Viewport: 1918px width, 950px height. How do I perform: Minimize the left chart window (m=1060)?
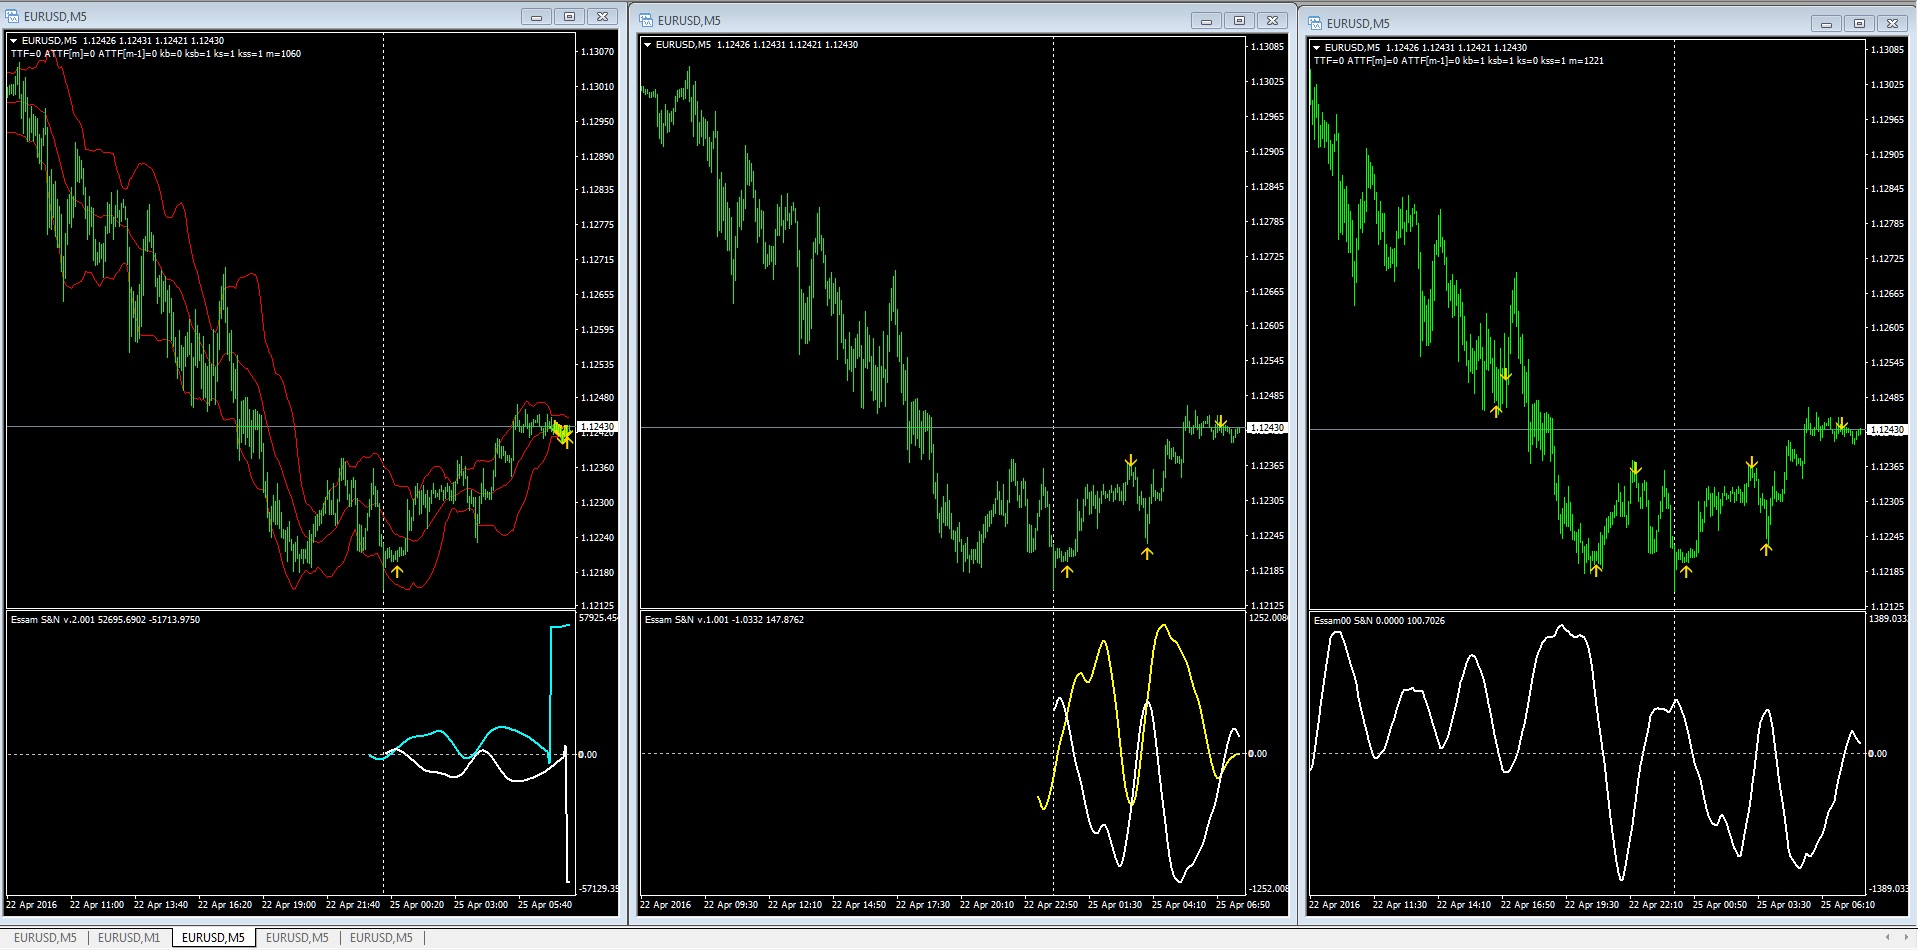click(x=537, y=17)
